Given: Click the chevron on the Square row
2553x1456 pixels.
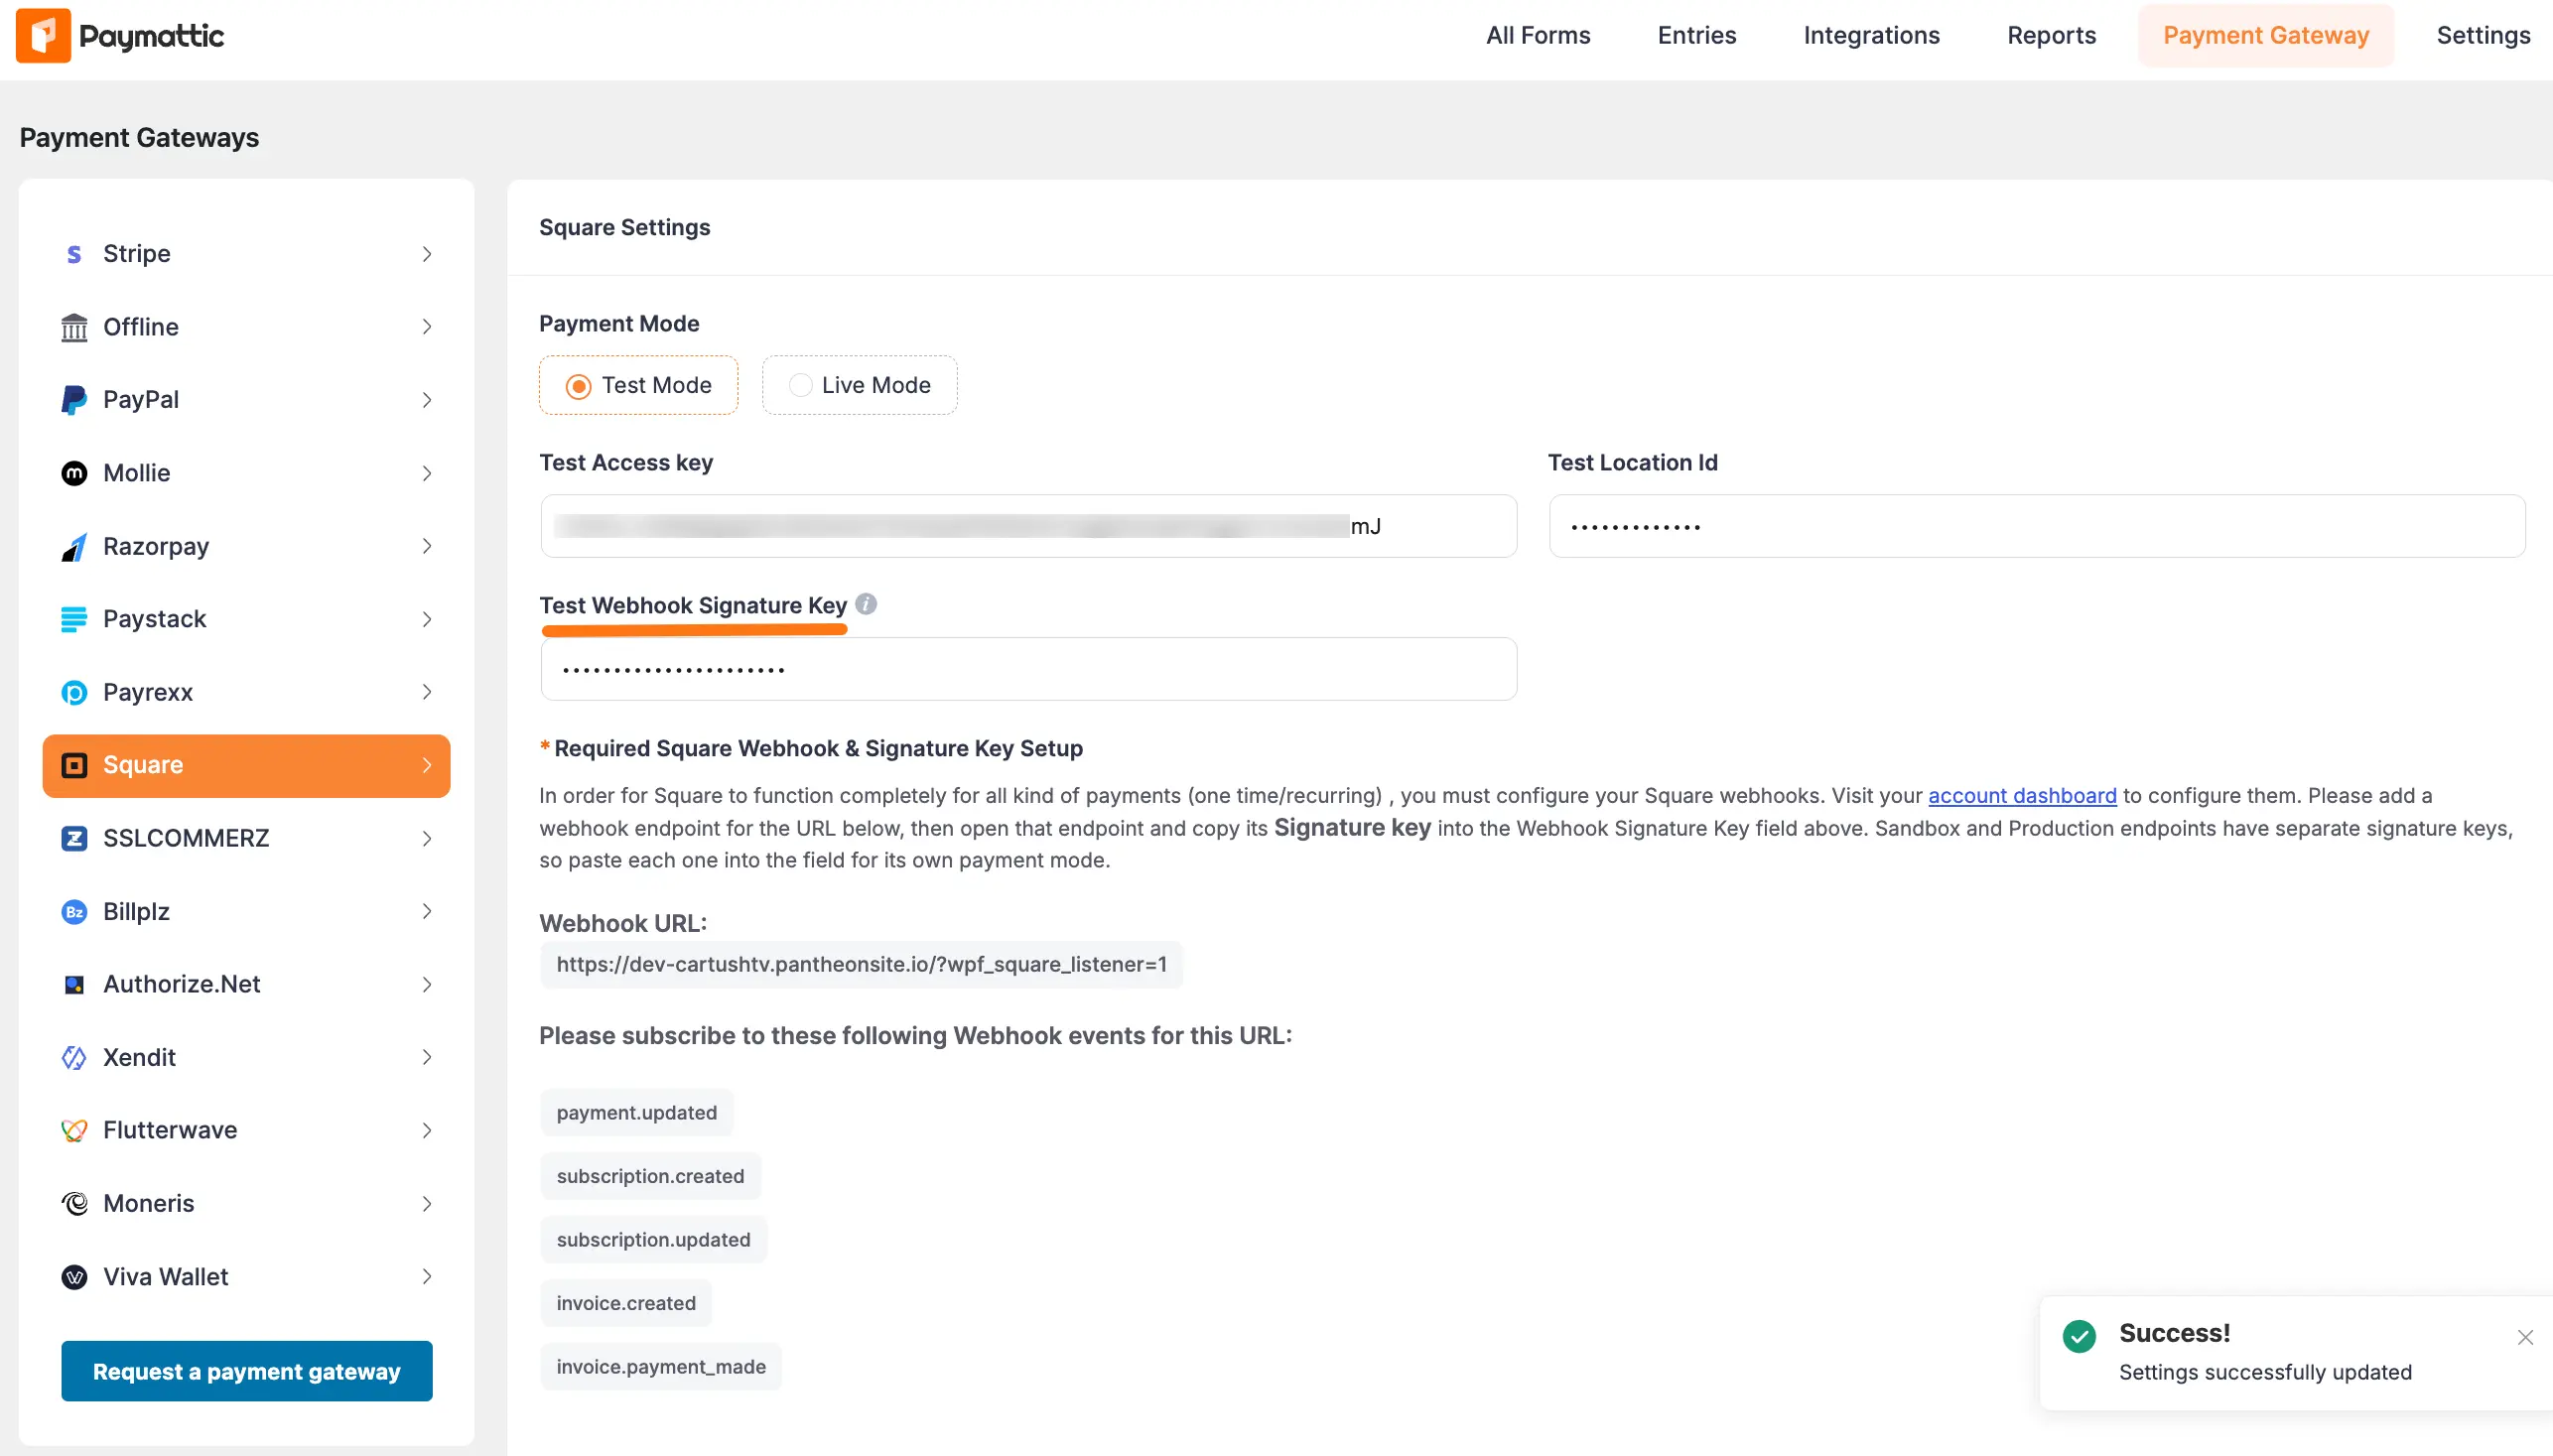Looking at the screenshot, I should [427, 765].
